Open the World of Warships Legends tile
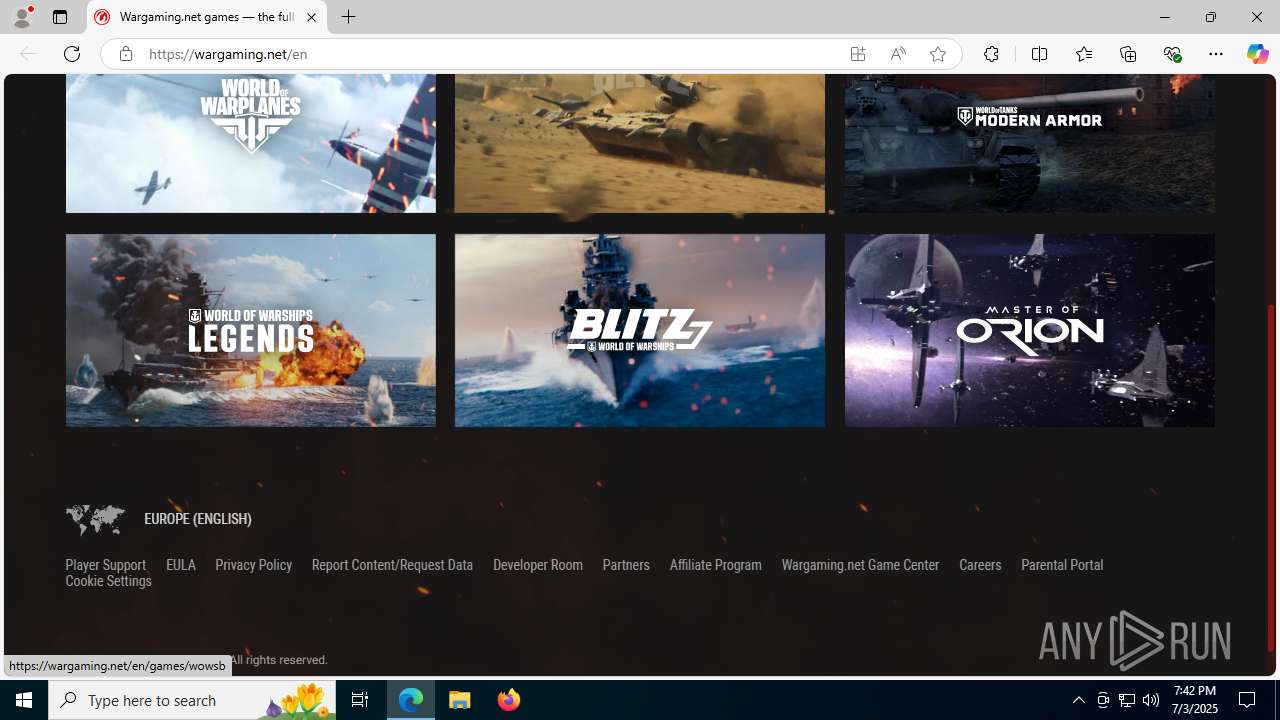The image size is (1280, 720). [x=250, y=330]
